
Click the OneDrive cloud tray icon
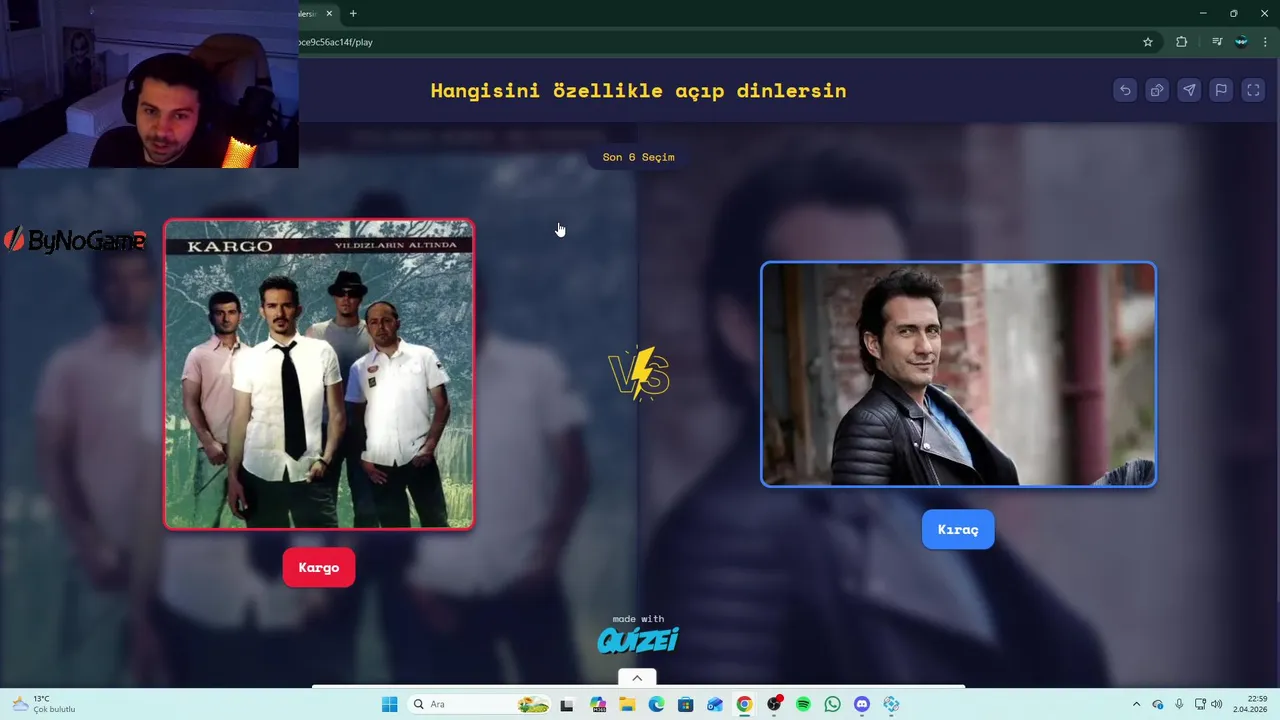point(1158,704)
